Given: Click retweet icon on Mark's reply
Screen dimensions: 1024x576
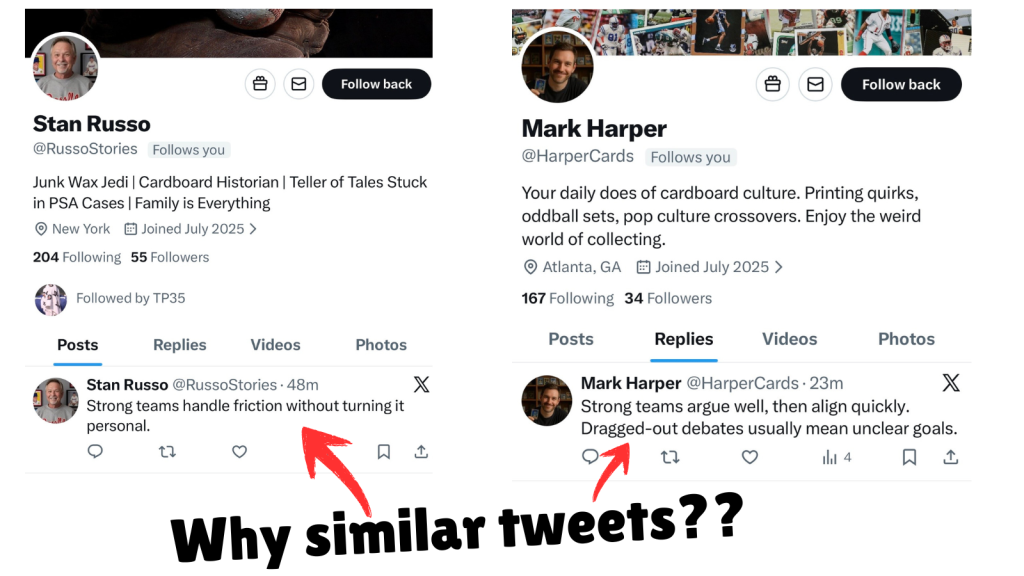Looking at the screenshot, I should pyautogui.click(x=670, y=457).
